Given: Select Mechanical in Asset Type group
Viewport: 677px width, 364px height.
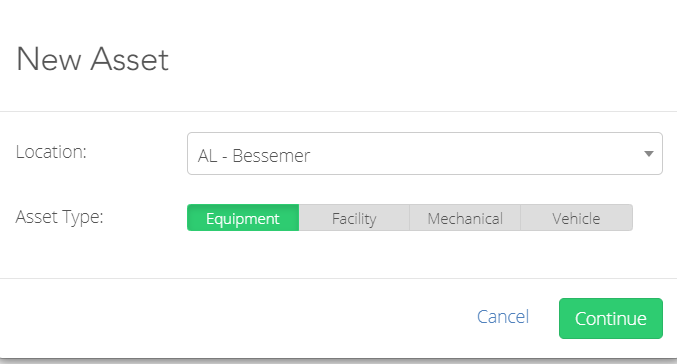Looking at the screenshot, I should (465, 218).
